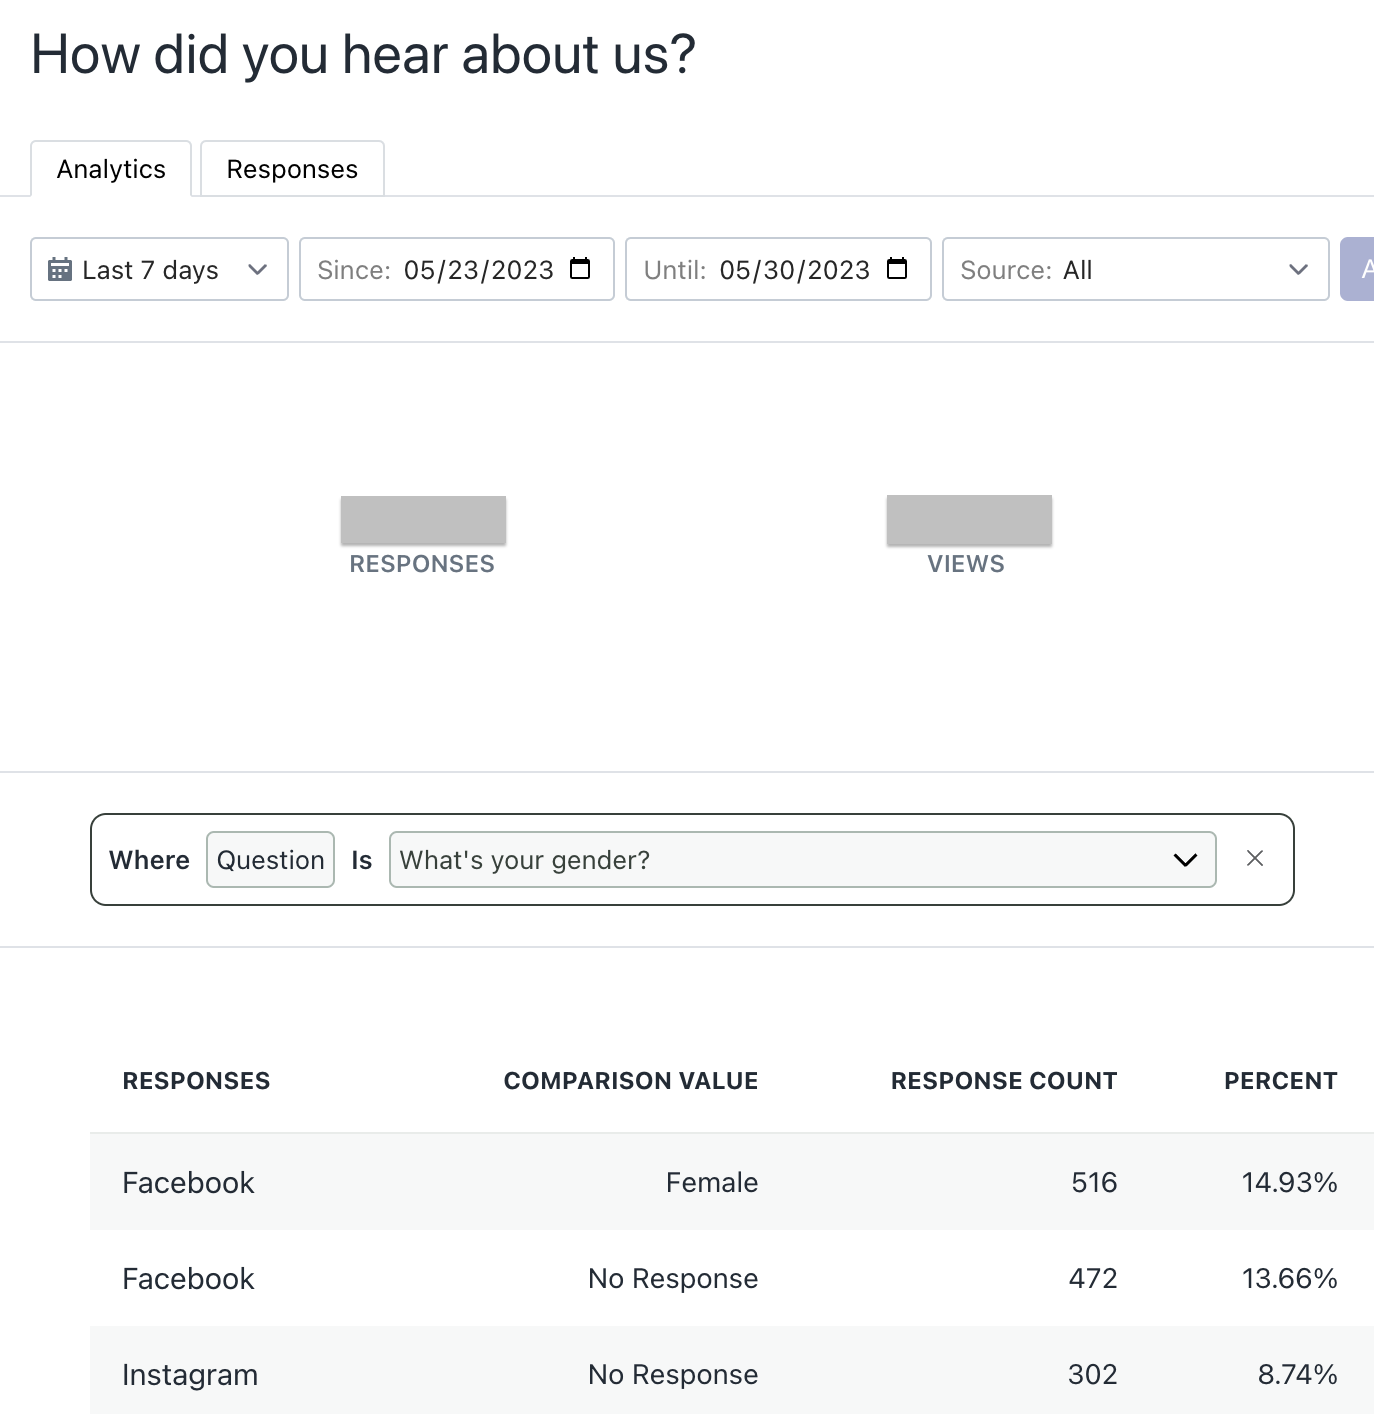Open the Since date picker calendar icon

(580, 269)
